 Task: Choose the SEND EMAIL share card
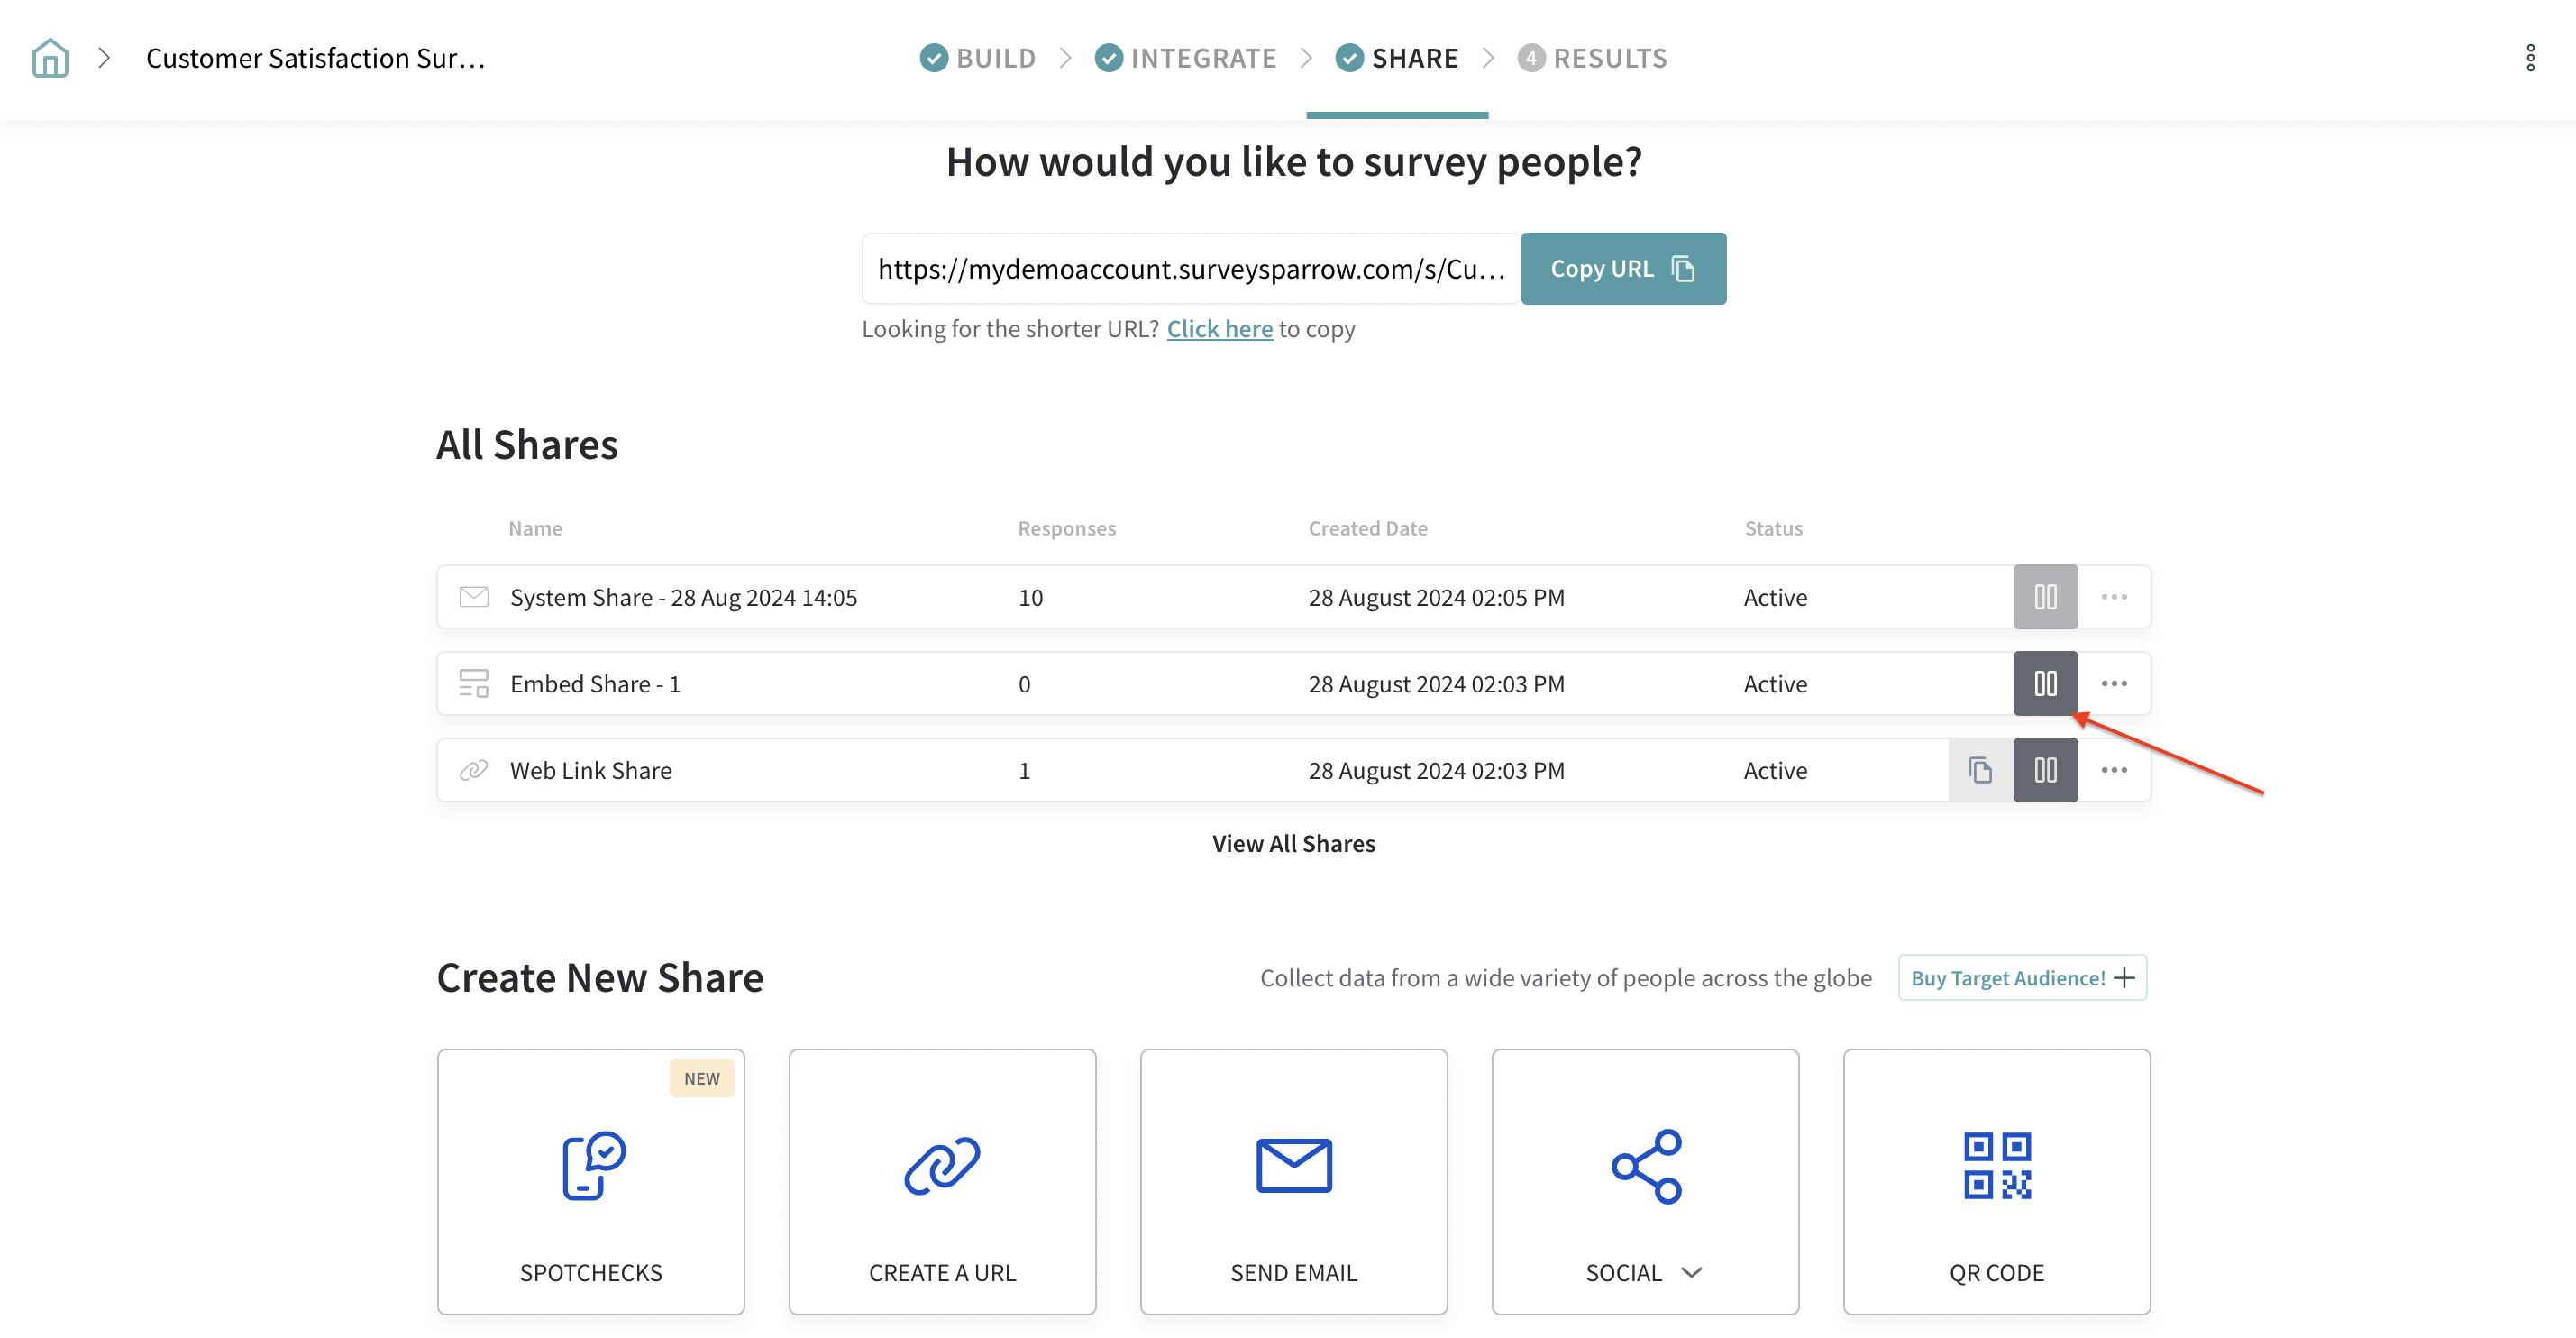point(1293,1181)
